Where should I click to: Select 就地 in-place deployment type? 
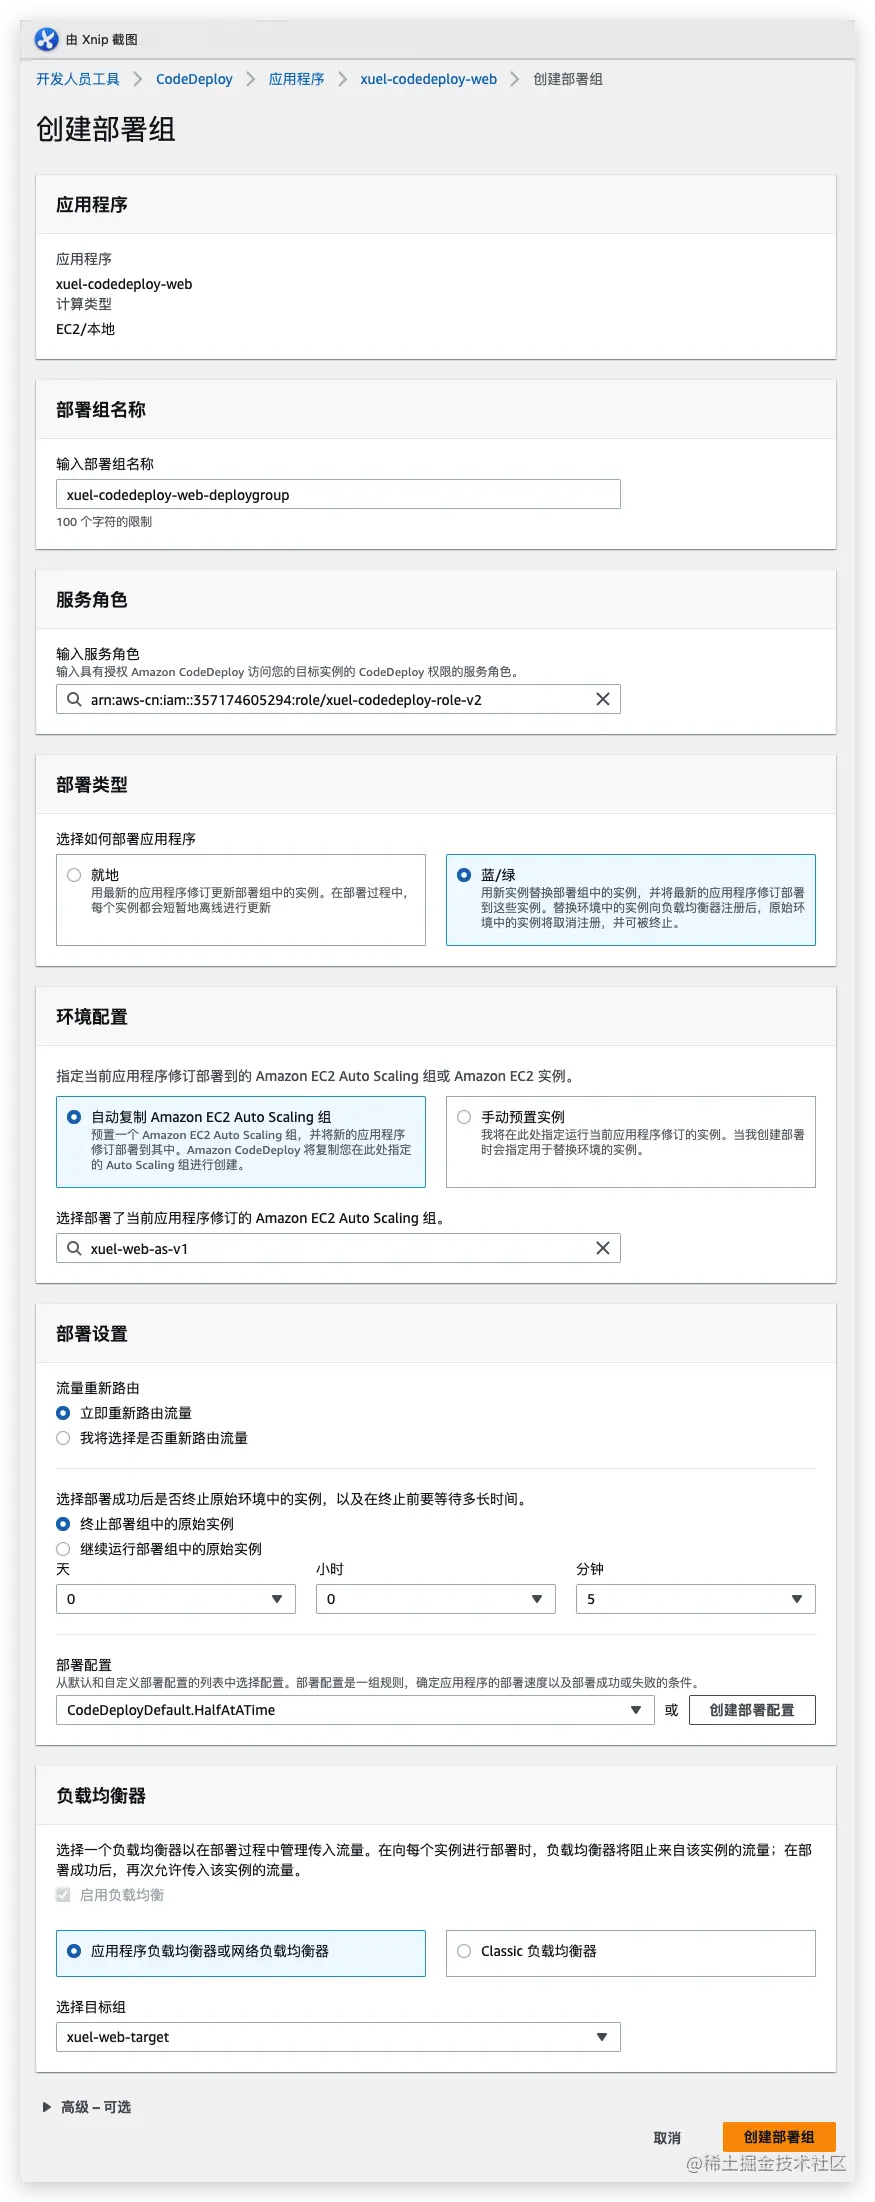(241, 900)
